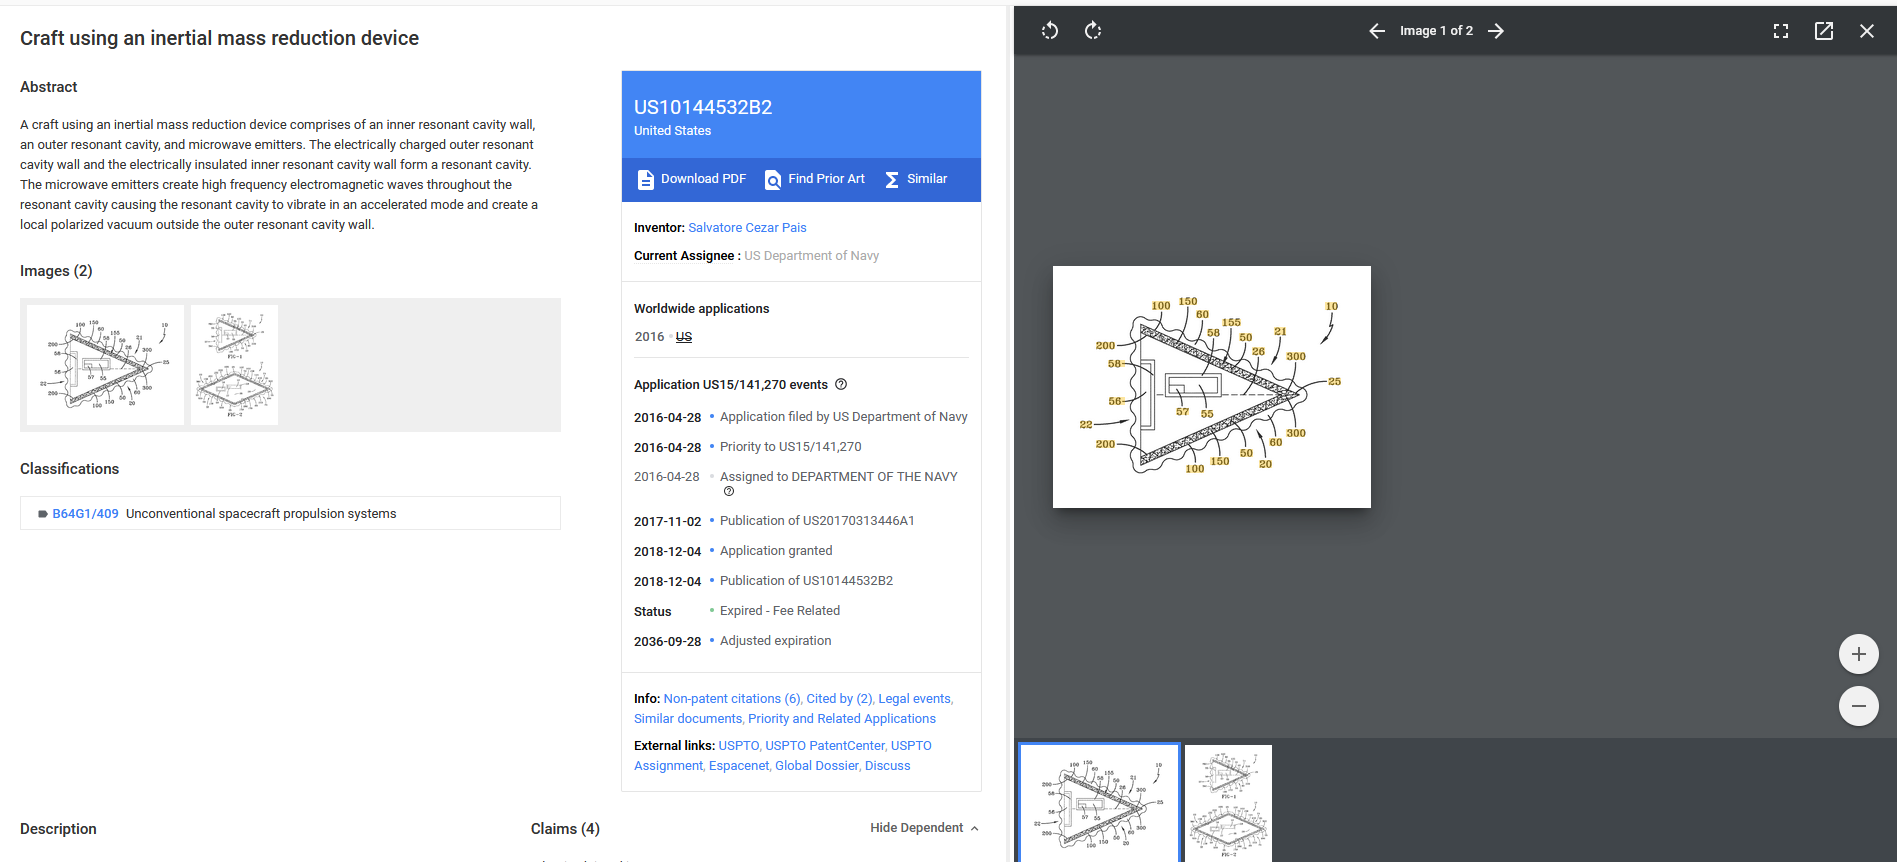Select second figure thumbnail in Images section
The image size is (1897, 862).
point(234,365)
